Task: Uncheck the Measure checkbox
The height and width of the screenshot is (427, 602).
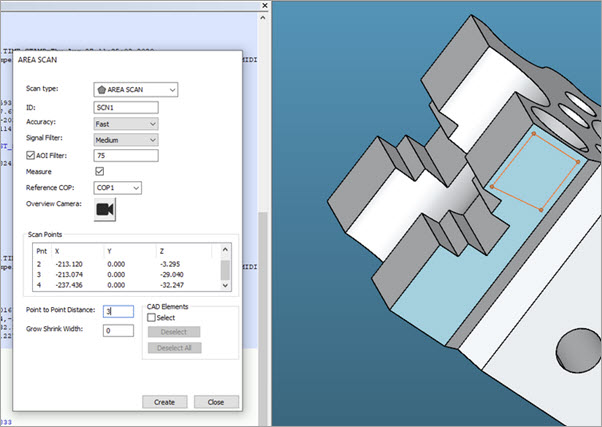Action: [x=98, y=171]
